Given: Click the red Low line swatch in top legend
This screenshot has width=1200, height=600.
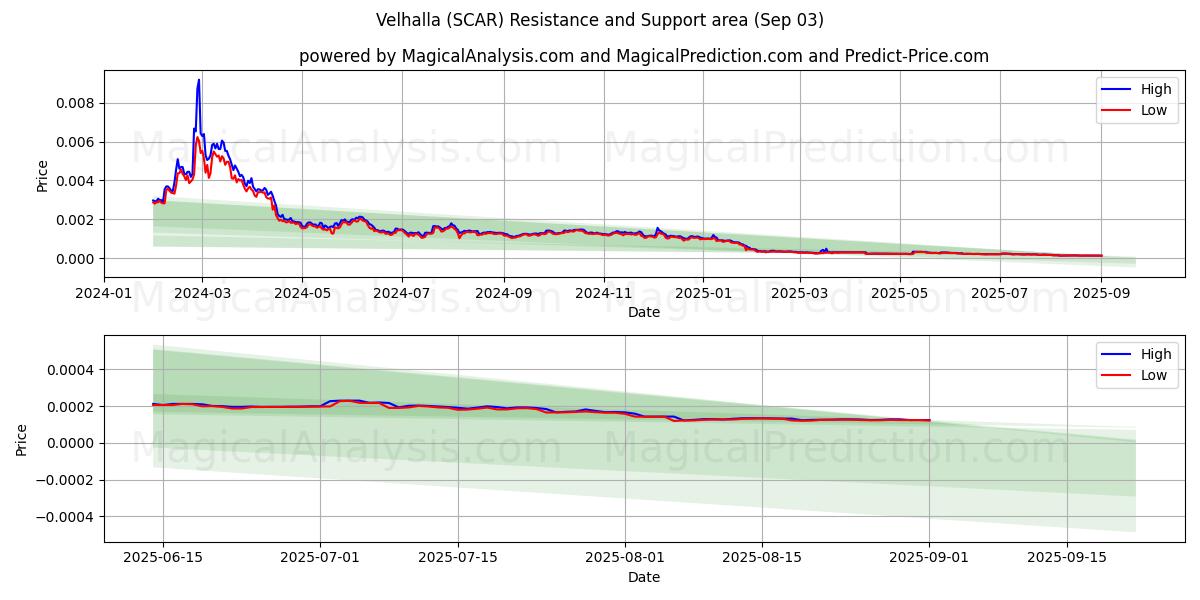Looking at the screenshot, I should click(1116, 111).
